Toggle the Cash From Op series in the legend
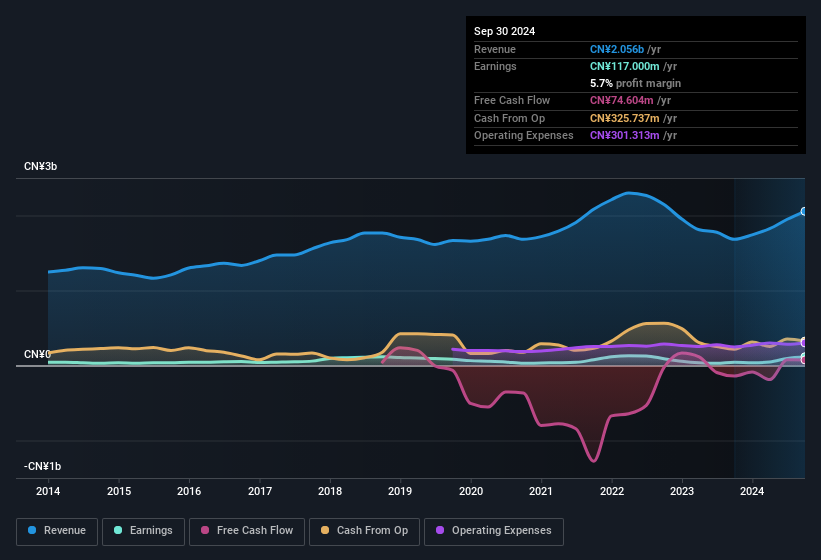821x560 pixels. coord(364,531)
